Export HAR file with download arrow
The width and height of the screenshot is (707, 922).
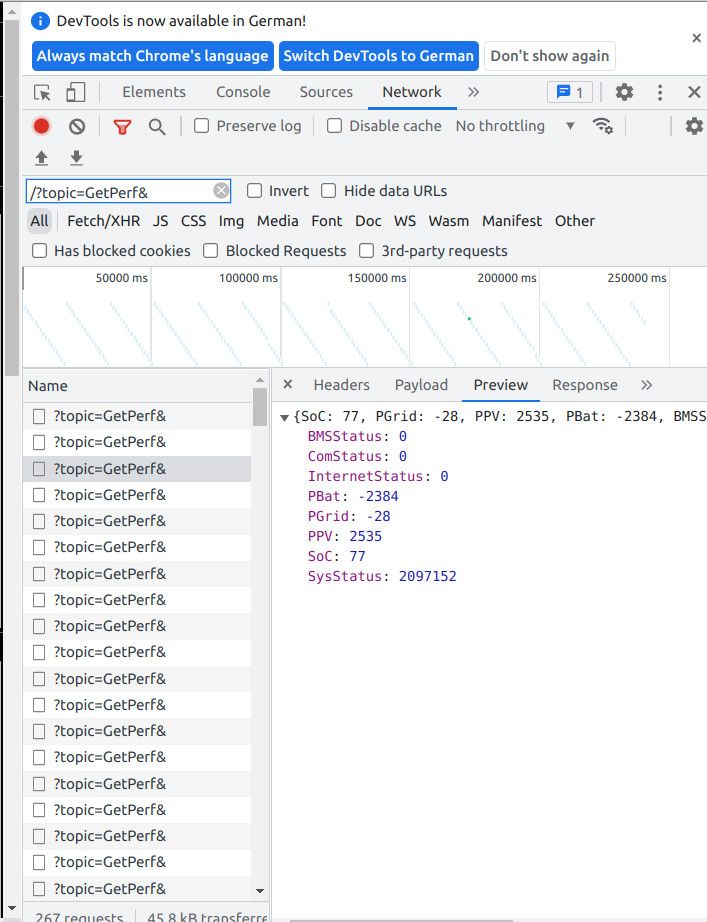[76, 158]
